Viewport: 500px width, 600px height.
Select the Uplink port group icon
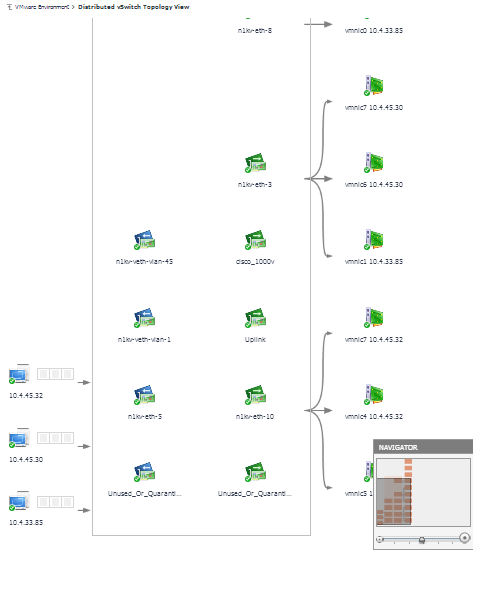coord(255,318)
